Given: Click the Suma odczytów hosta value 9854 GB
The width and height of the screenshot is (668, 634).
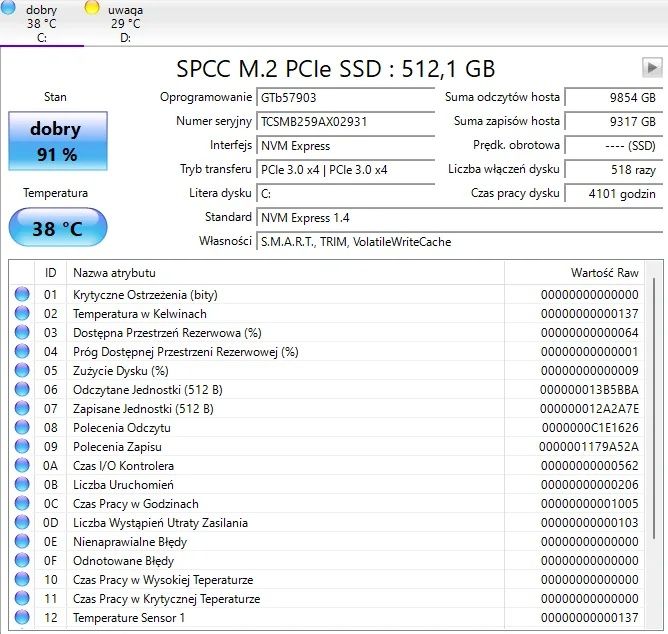Looking at the screenshot, I should point(614,98).
